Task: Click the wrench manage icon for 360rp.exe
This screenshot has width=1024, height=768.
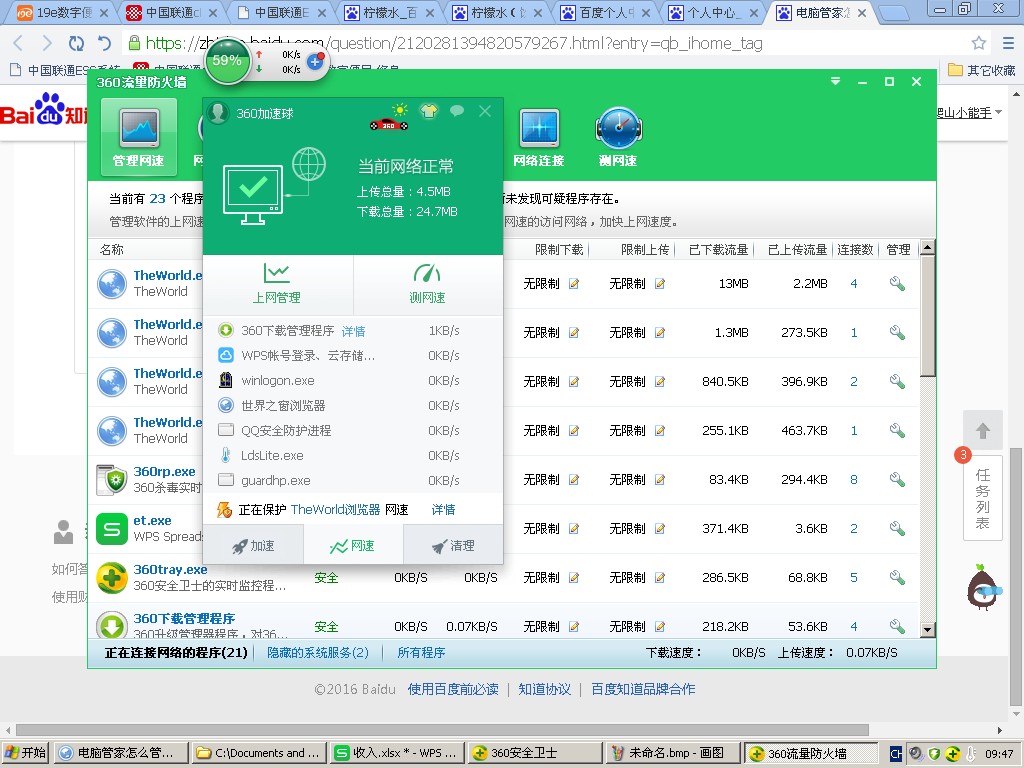Action: [897, 480]
